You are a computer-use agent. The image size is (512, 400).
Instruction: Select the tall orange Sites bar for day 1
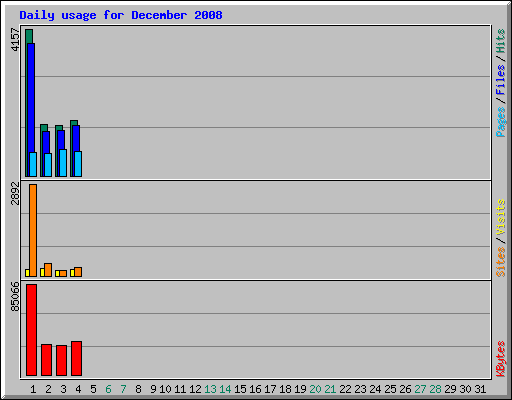[x=33, y=230]
